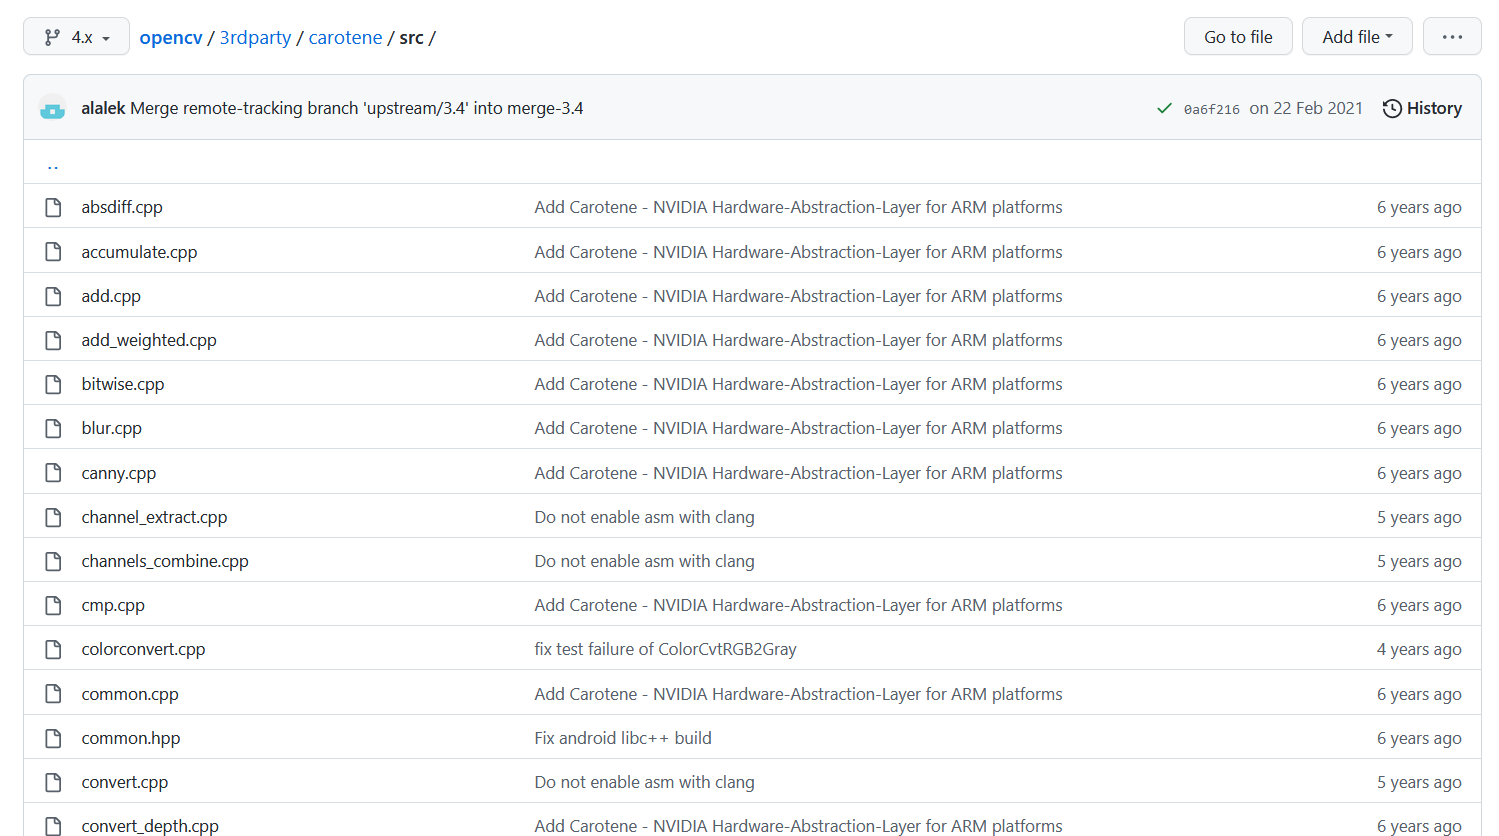This screenshot has height=836, width=1499.
Task: Click the green commit status checkmark
Action: click(x=1164, y=108)
